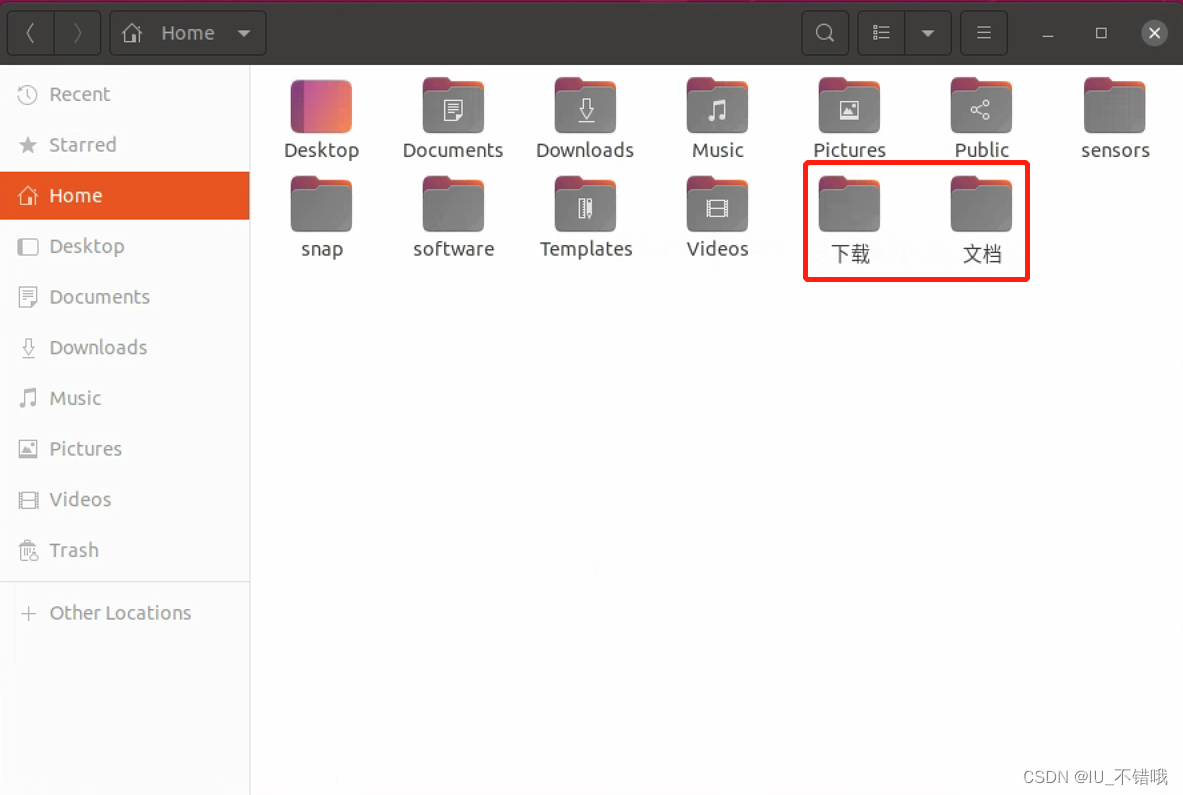Select the Documents folder icon
The width and height of the screenshot is (1183, 795).
coord(453,106)
